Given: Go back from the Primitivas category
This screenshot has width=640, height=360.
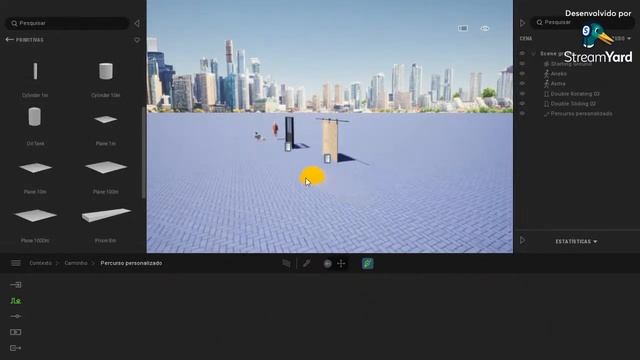Looking at the screenshot, I should [x=9, y=40].
